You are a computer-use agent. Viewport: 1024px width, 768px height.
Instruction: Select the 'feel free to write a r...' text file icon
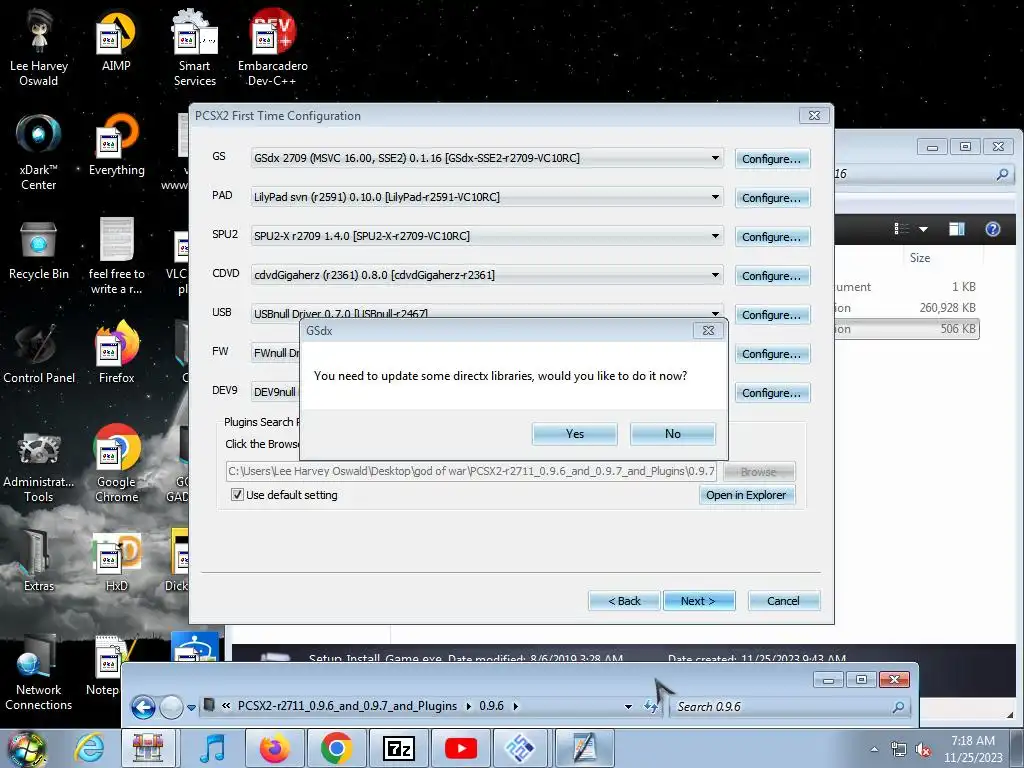pos(116,256)
